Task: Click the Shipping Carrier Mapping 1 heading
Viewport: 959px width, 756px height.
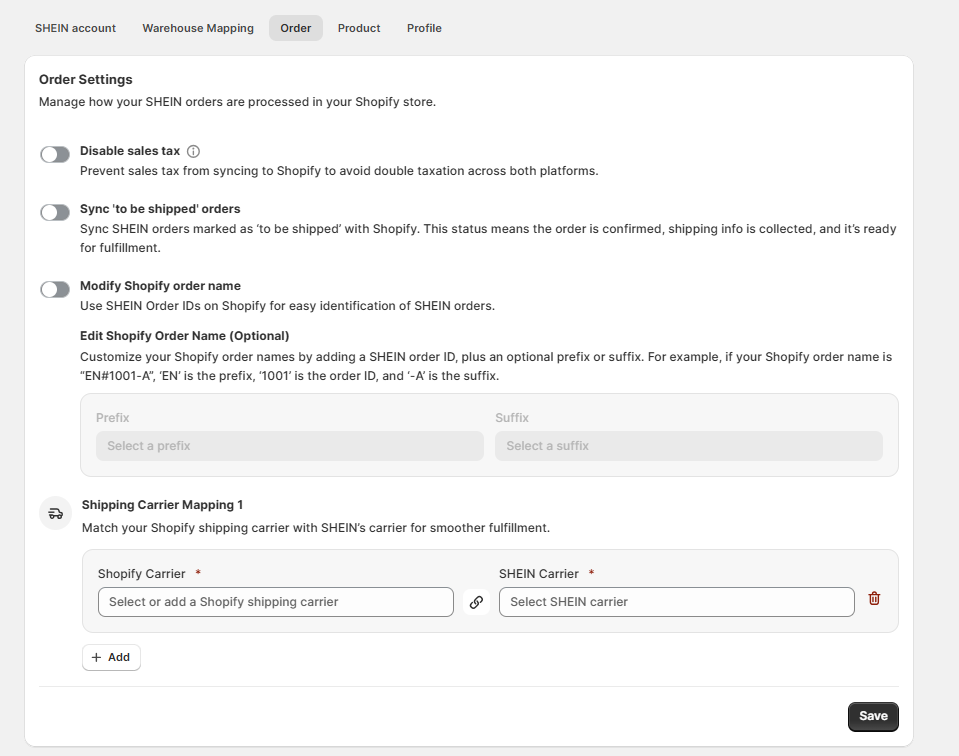Action: tap(163, 505)
